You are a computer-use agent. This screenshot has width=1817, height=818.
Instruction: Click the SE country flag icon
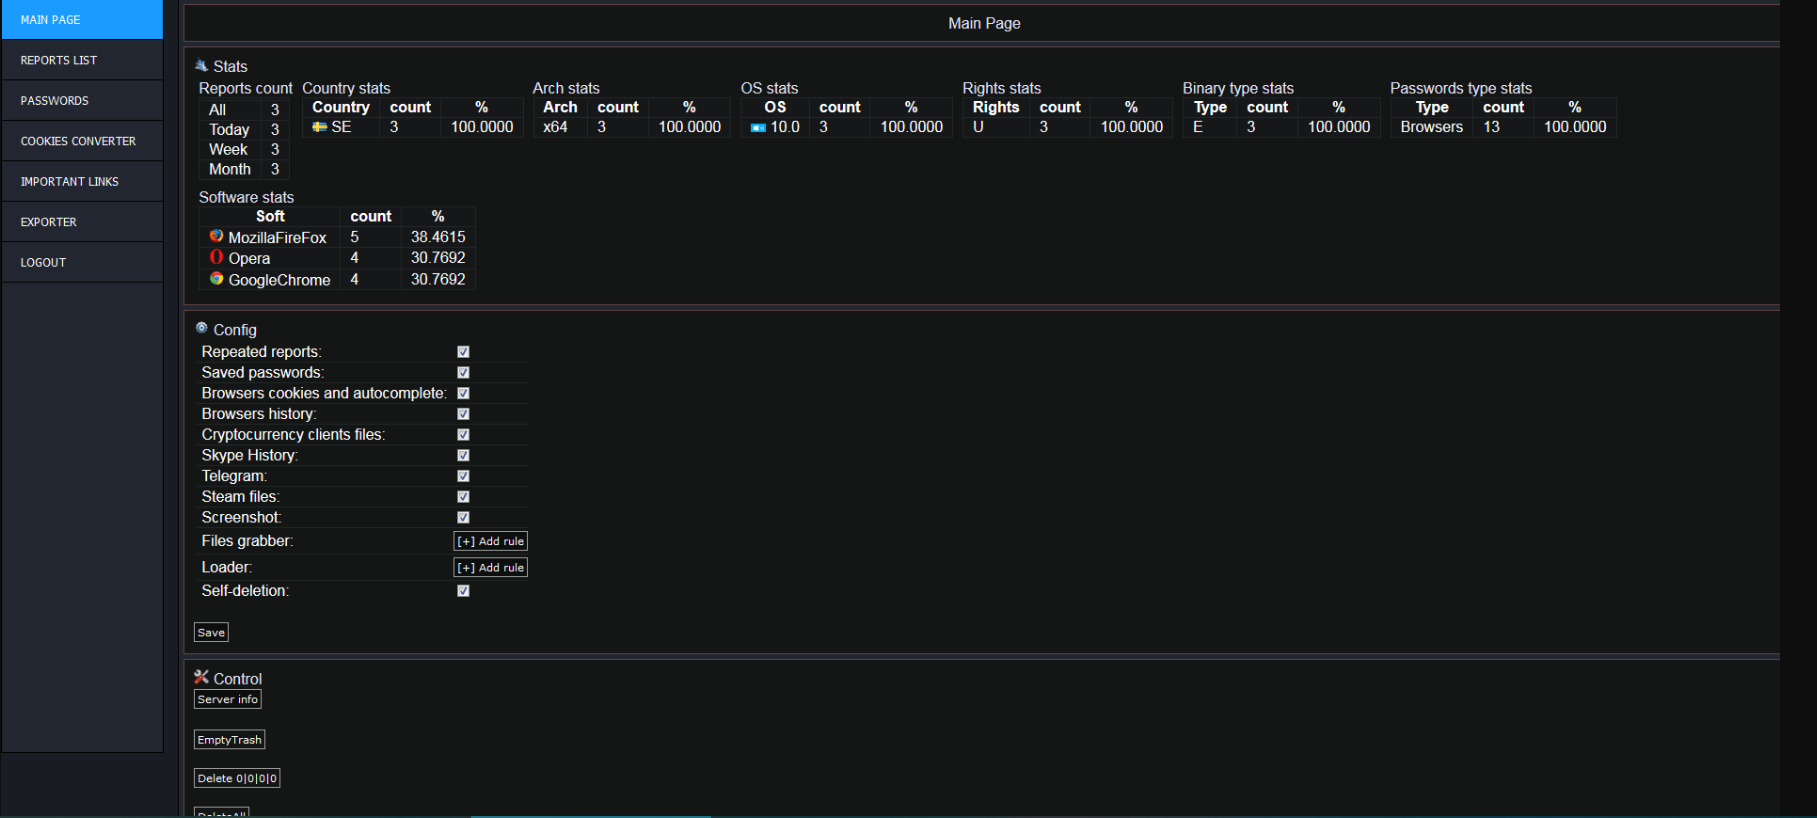(320, 127)
